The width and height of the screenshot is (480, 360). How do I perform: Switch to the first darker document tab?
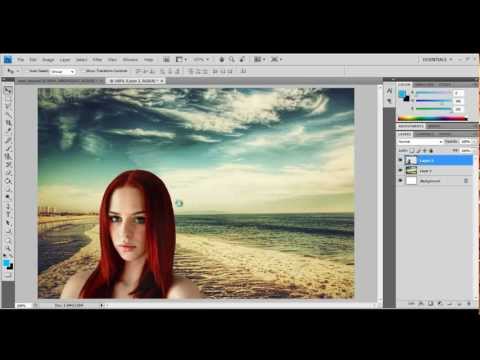pyautogui.click(x=57, y=81)
